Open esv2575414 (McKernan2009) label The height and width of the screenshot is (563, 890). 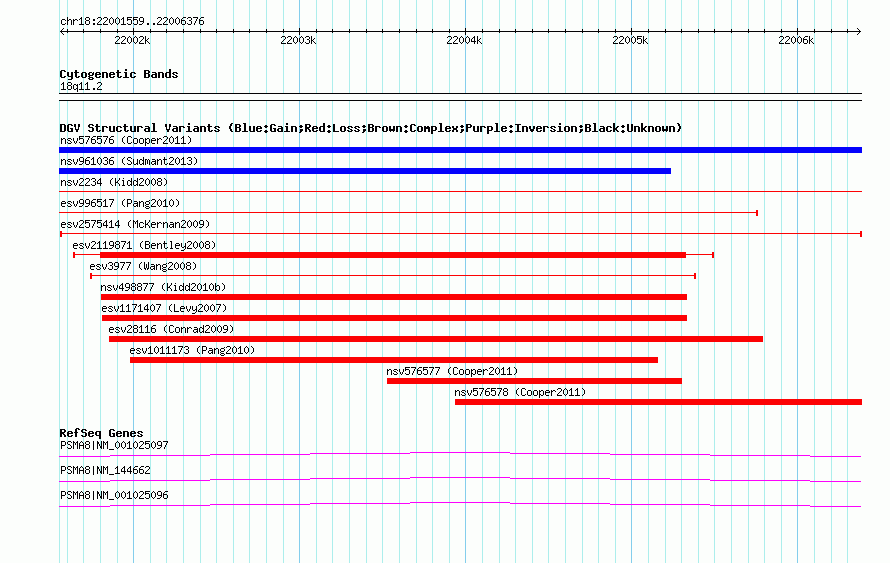click(135, 224)
